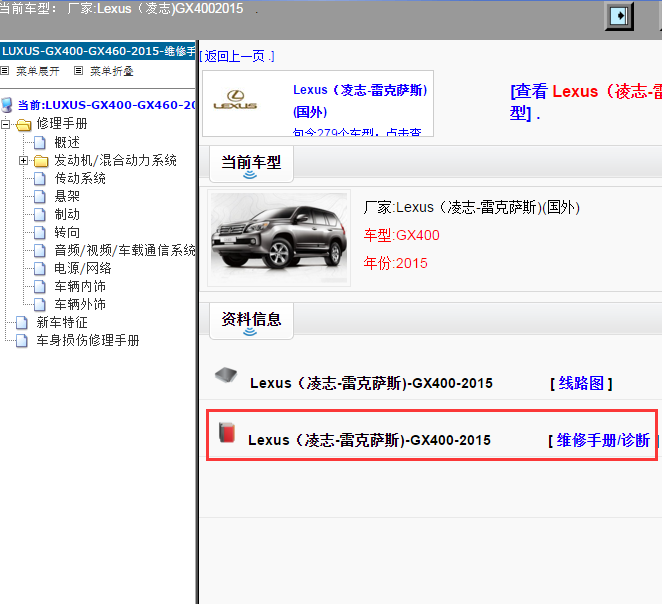Click the red book icon in 维修手册 row
The image size is (662, 604).
[227, 432]
